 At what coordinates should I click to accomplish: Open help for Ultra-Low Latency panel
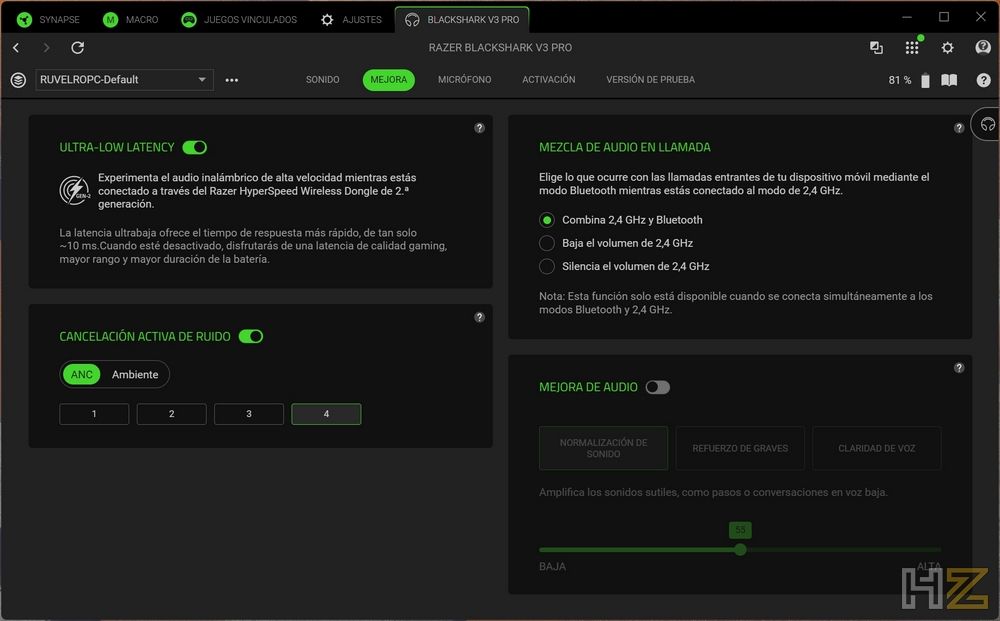(480, 128)
